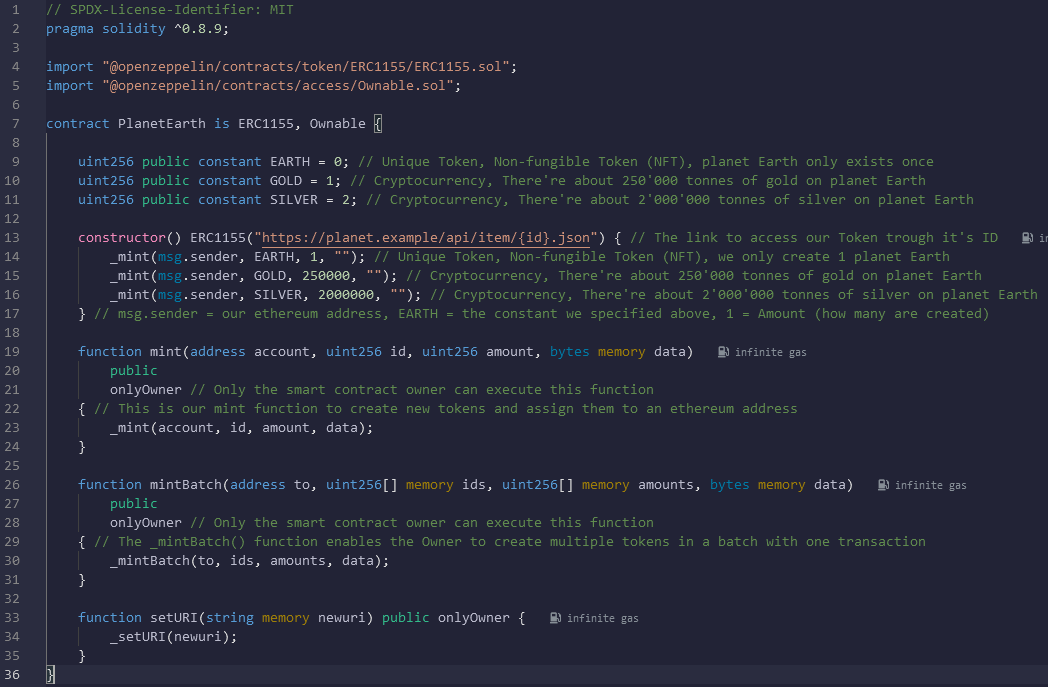Click 'newuri' parameter on line 33
The width and height of the screenshot is (1048, 687).
click(342, 618)
